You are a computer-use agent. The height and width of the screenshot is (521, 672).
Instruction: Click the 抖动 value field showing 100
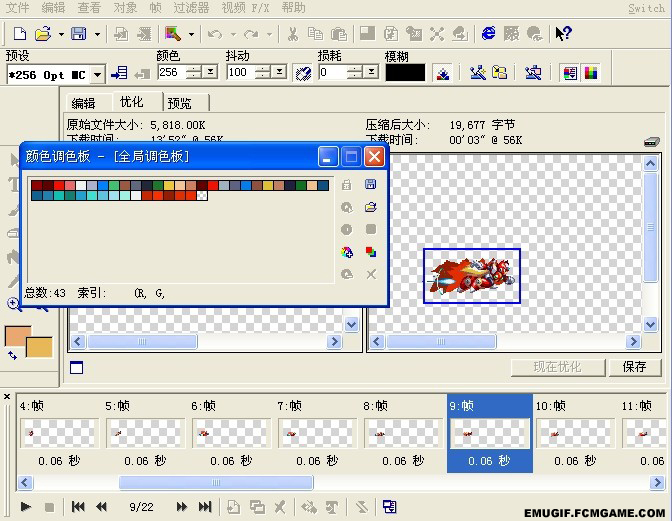tap(241, 72)
